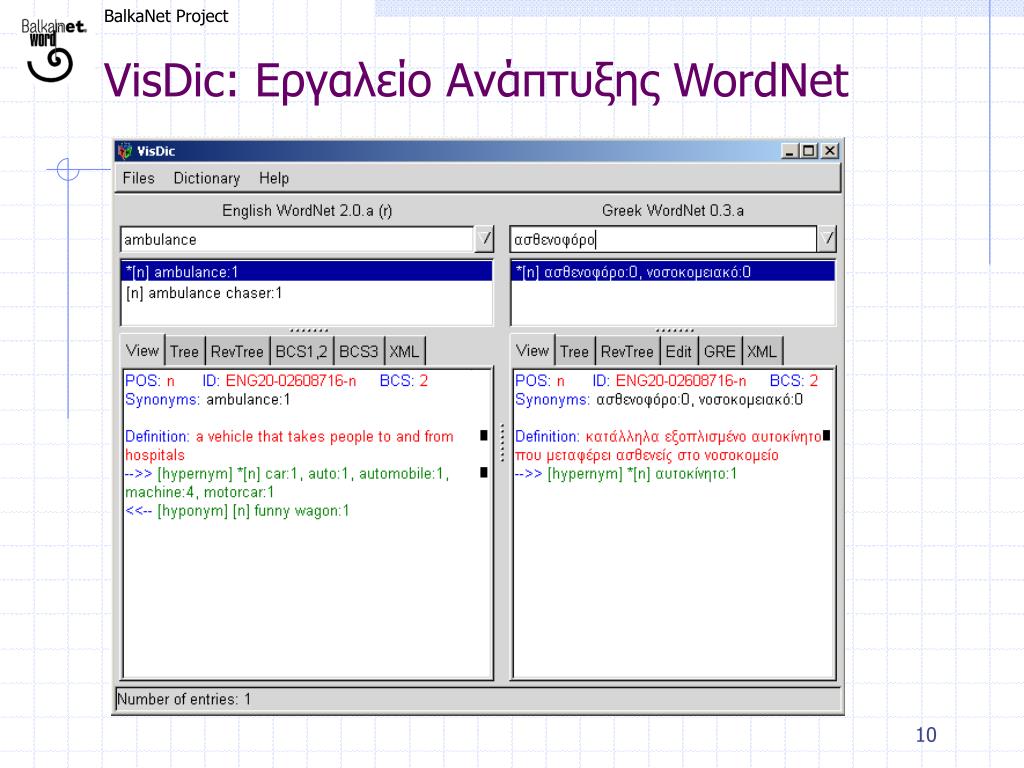Select the "*[n] ambulance:1" result entry
The image size is (1024, 768).
[x=307, y=272]
